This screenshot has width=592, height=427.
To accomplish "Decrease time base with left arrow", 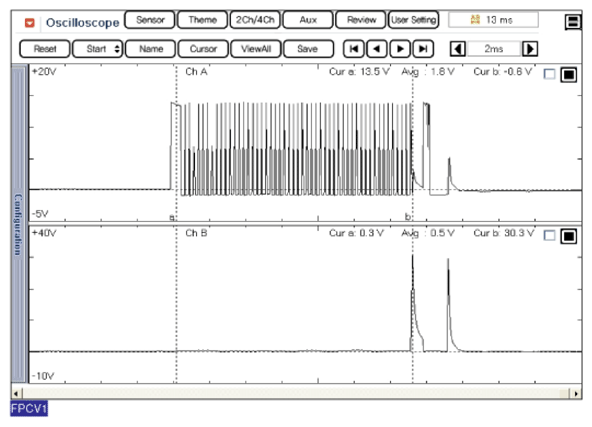I will [458, 49].
